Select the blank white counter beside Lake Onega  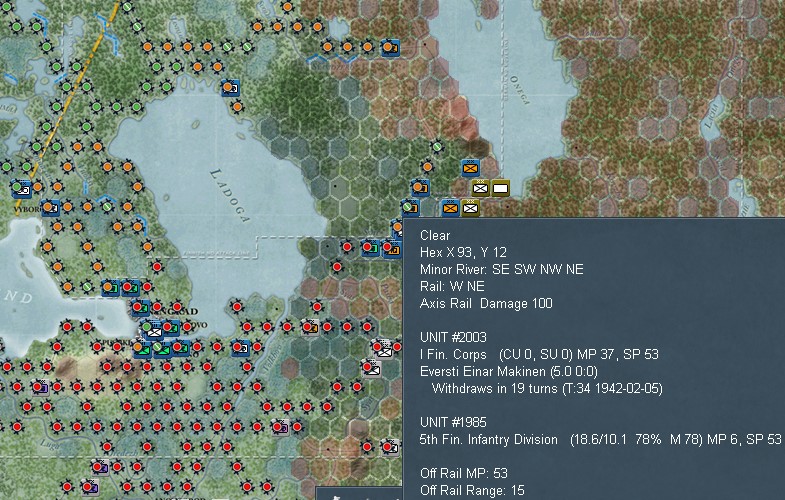(500, 188)
